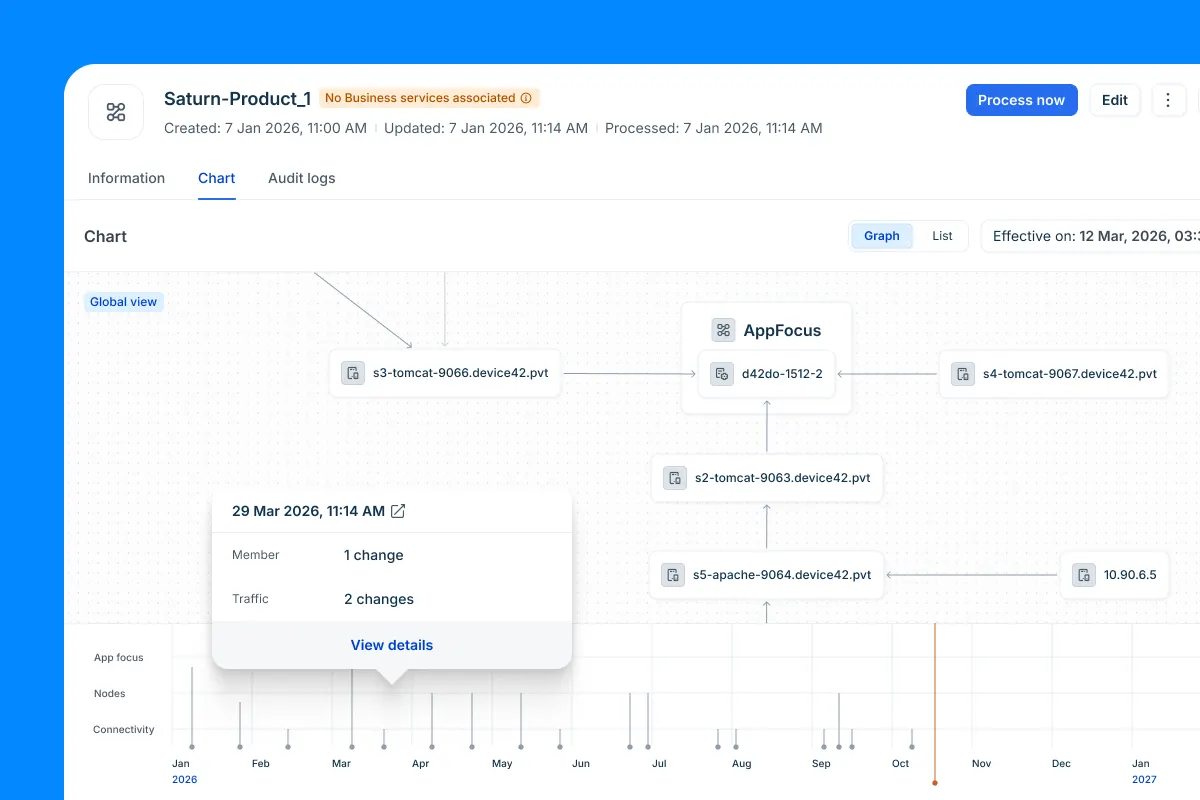
Task: Click the No Business services associated badge text
Action: (x=420, y=98)
